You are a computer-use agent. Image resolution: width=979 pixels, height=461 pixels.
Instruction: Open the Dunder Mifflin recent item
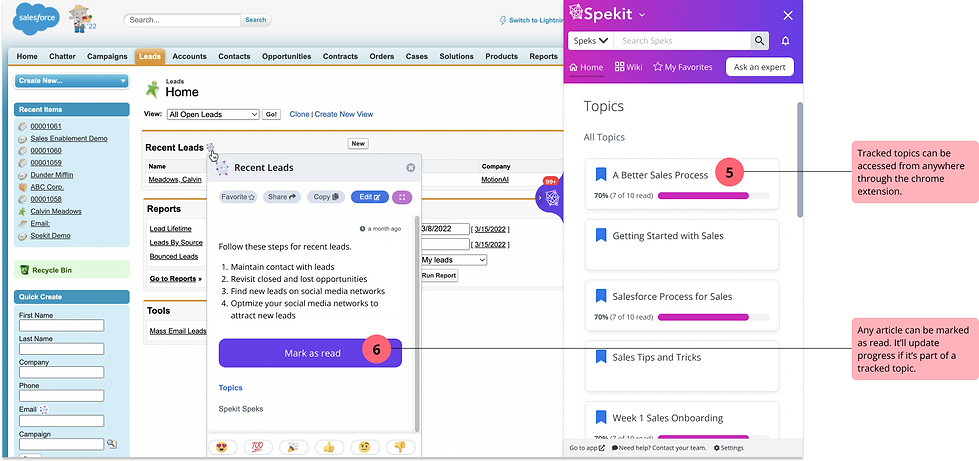pyautogui.click(x=52, y=175)
